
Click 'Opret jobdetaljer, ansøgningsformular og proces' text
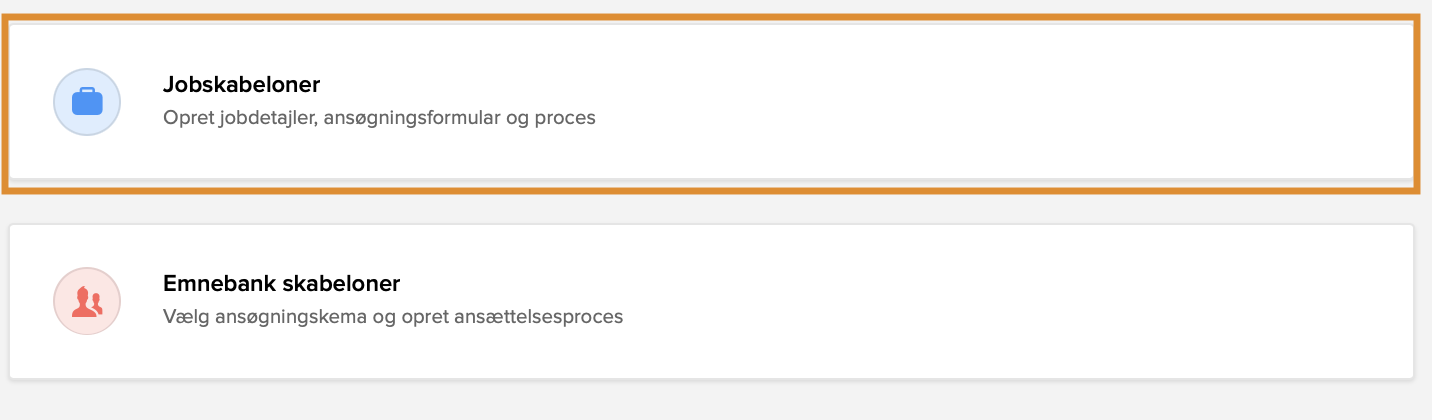(379, 118)
